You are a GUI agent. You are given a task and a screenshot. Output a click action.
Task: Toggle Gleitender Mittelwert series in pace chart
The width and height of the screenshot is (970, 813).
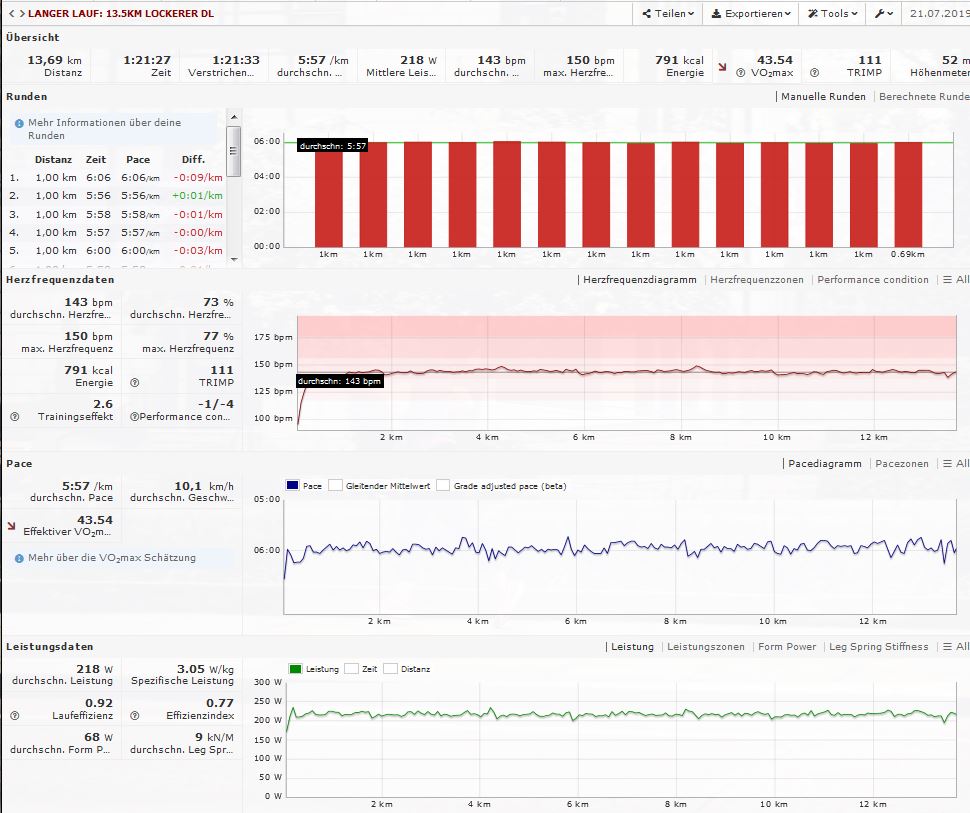coord(335,486)
